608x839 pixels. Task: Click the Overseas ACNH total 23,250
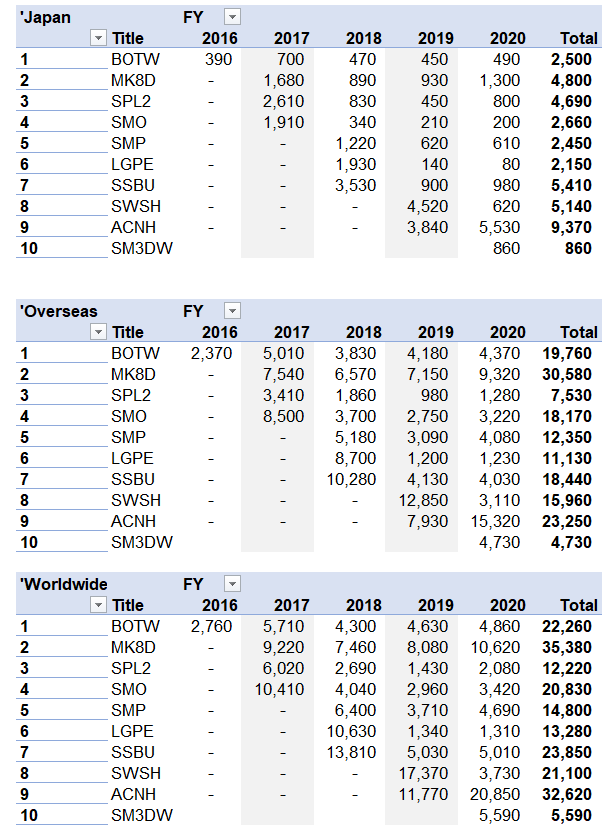(x=567, y=521)
